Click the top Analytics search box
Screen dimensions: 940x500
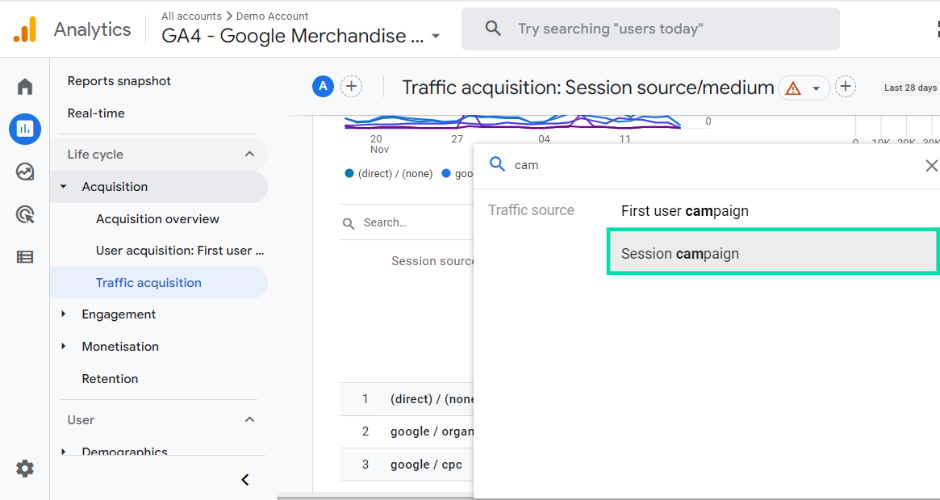coord(650,29)
